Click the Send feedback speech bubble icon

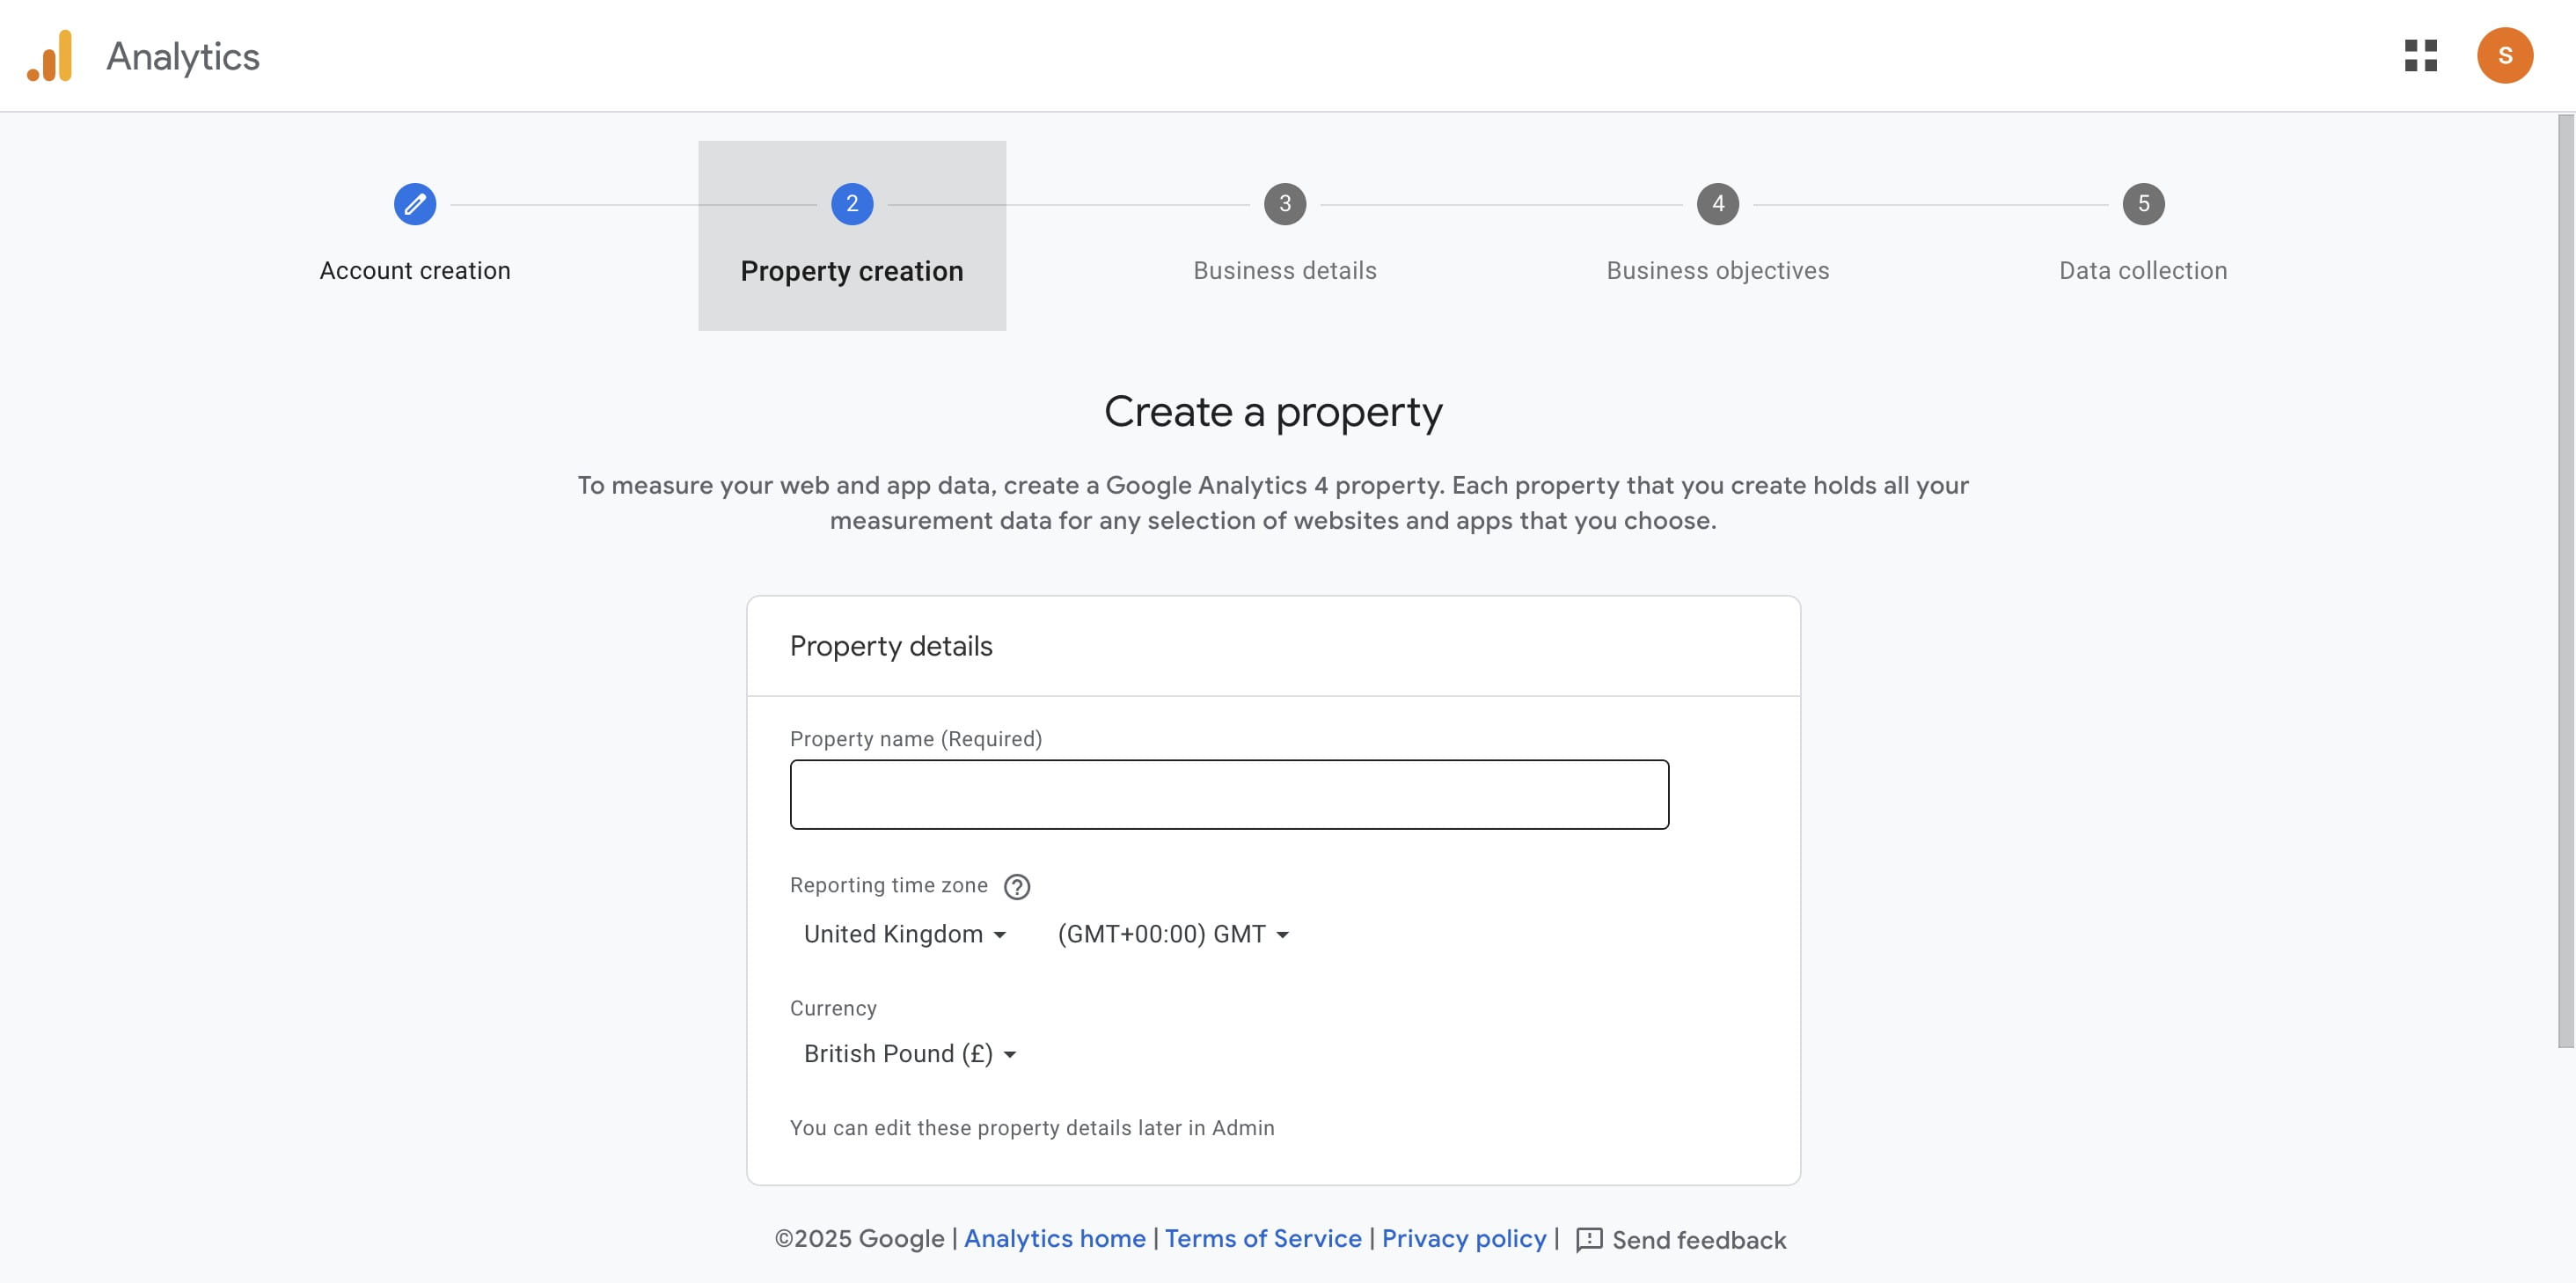(1590, 1239)
